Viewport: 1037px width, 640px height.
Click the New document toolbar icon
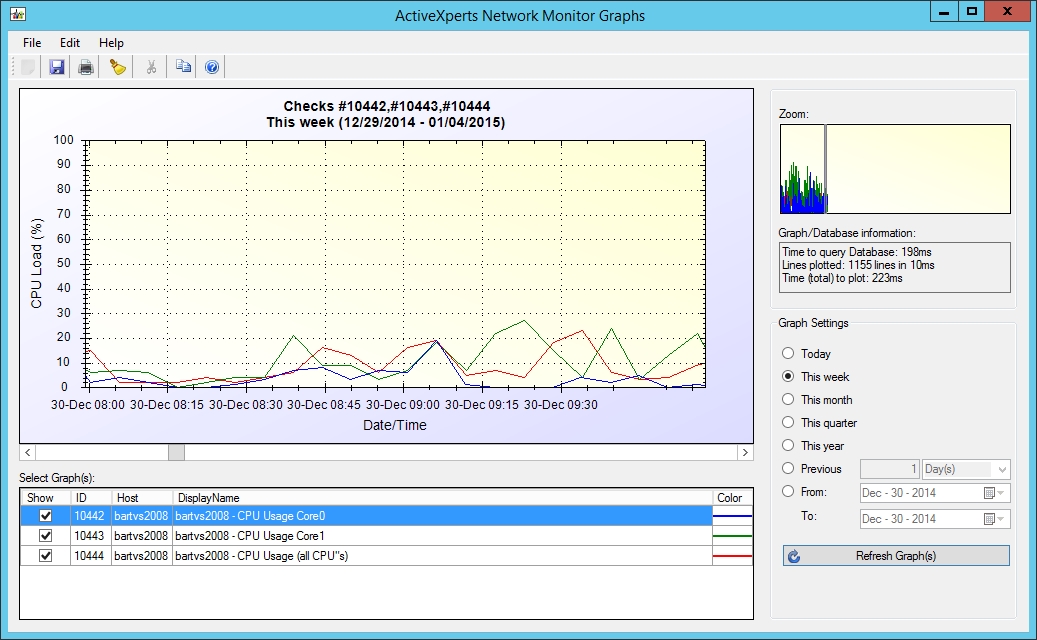28,67
